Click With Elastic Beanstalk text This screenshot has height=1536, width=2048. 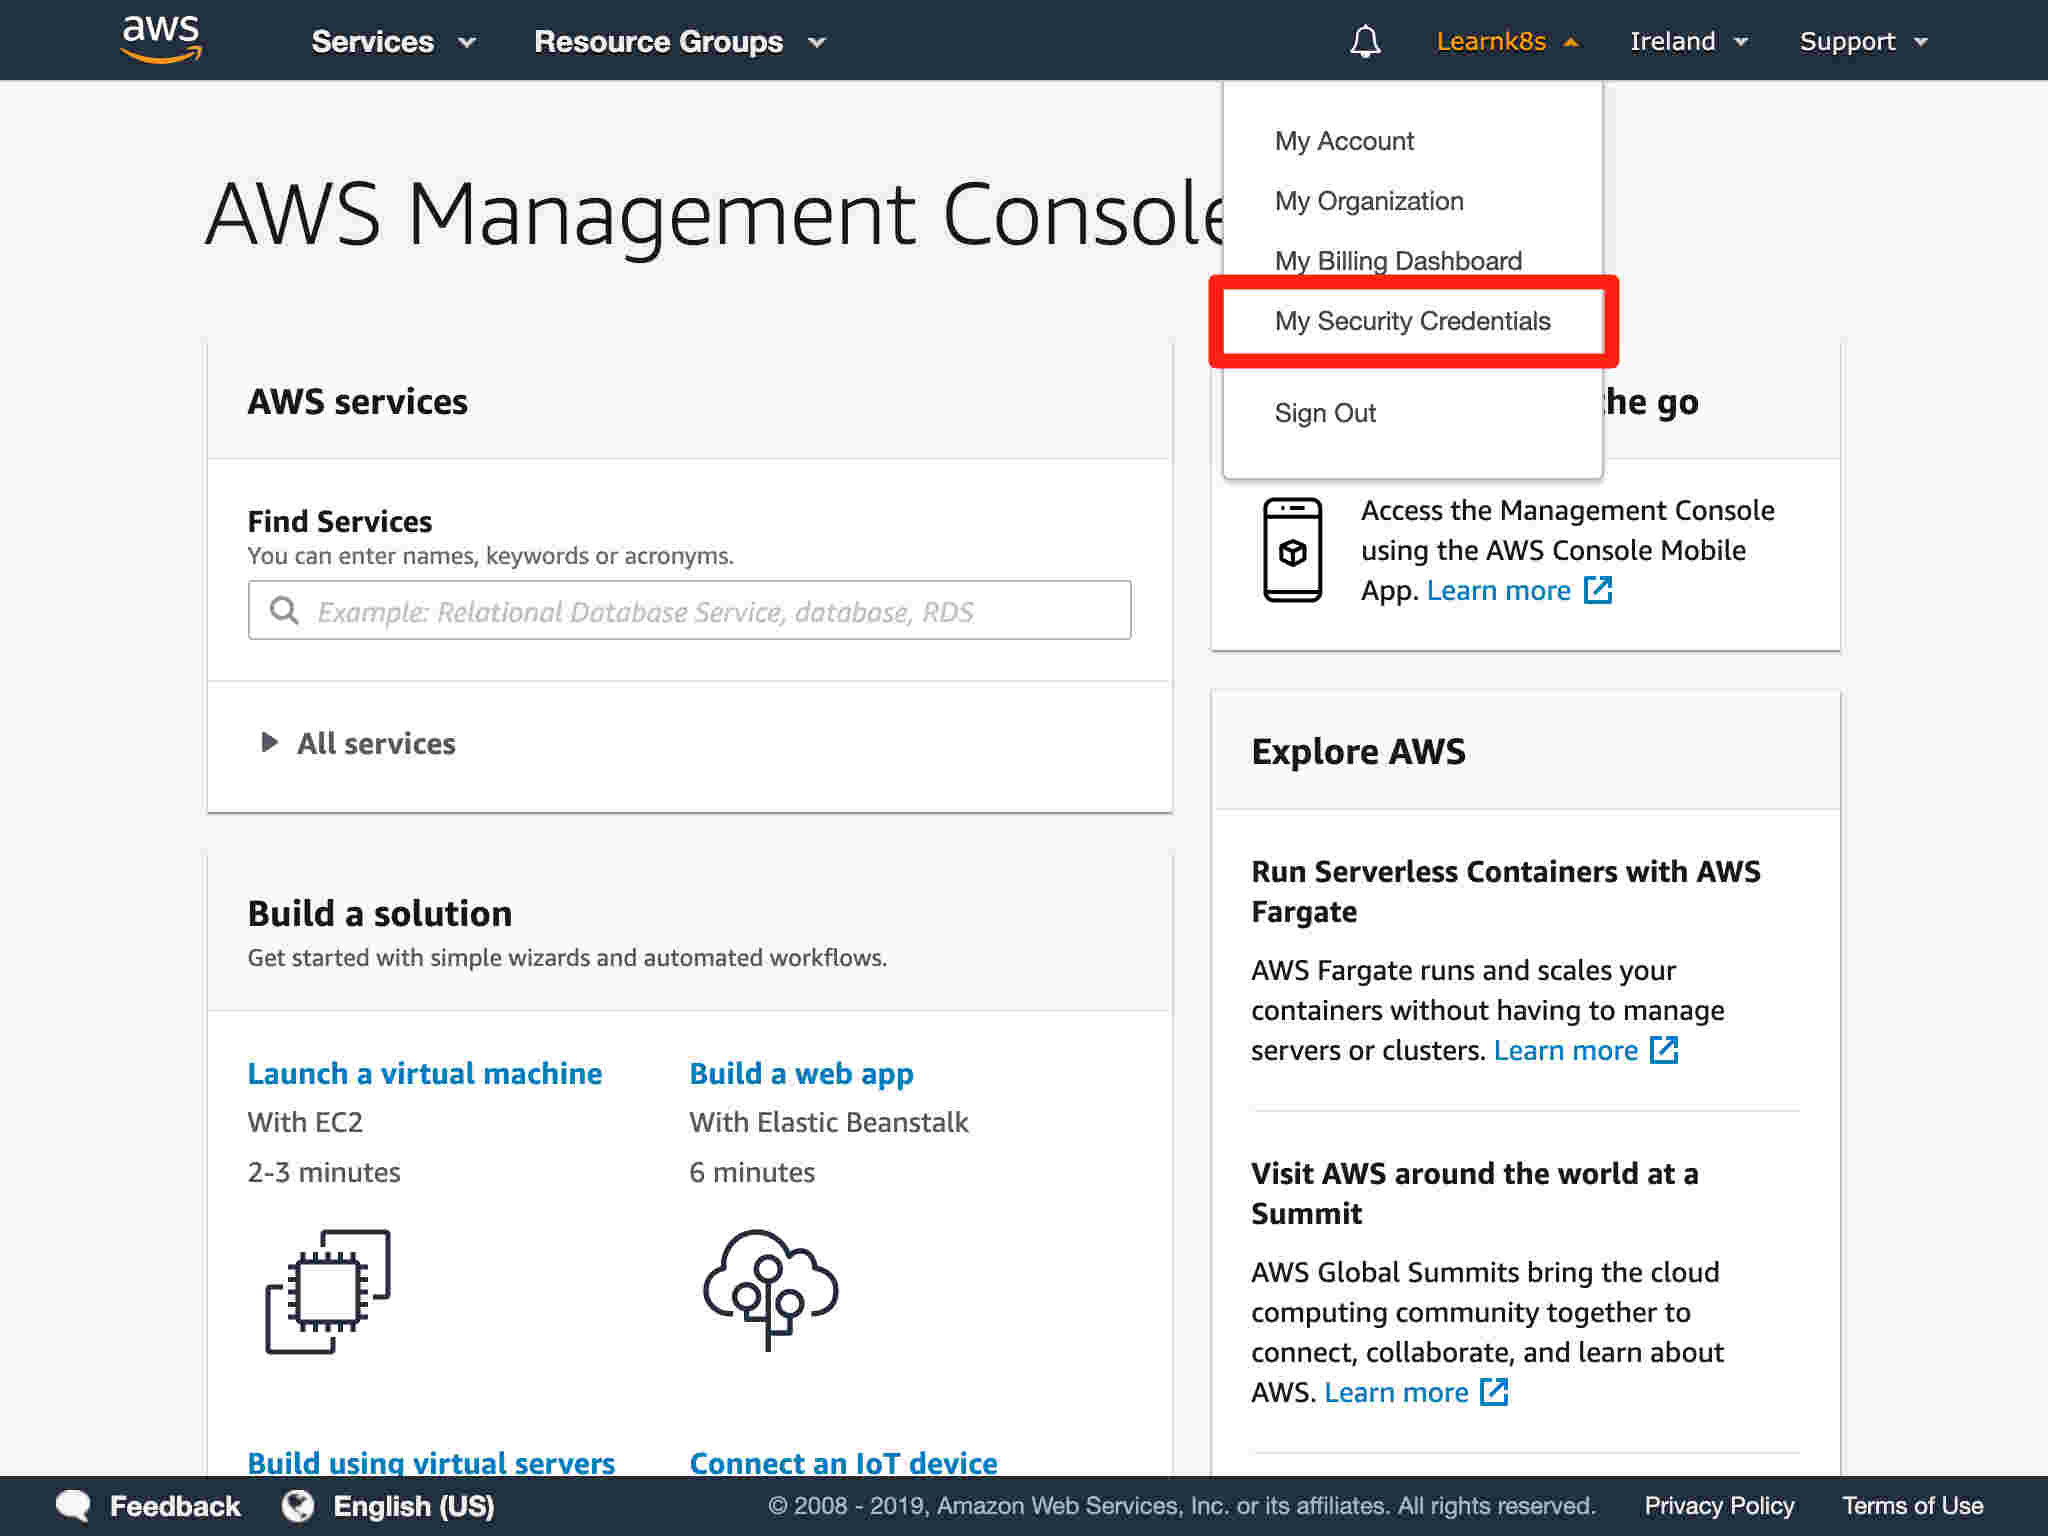click(828, 1123)
